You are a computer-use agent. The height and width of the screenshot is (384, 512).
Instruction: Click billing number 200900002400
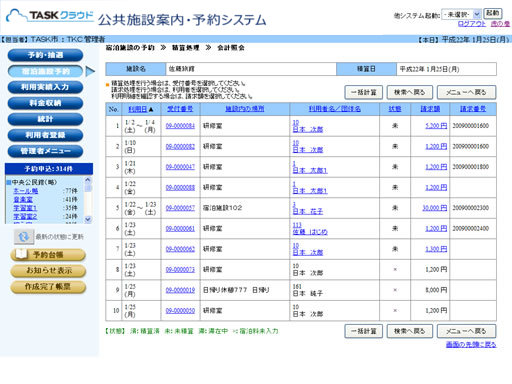[470, 229]
